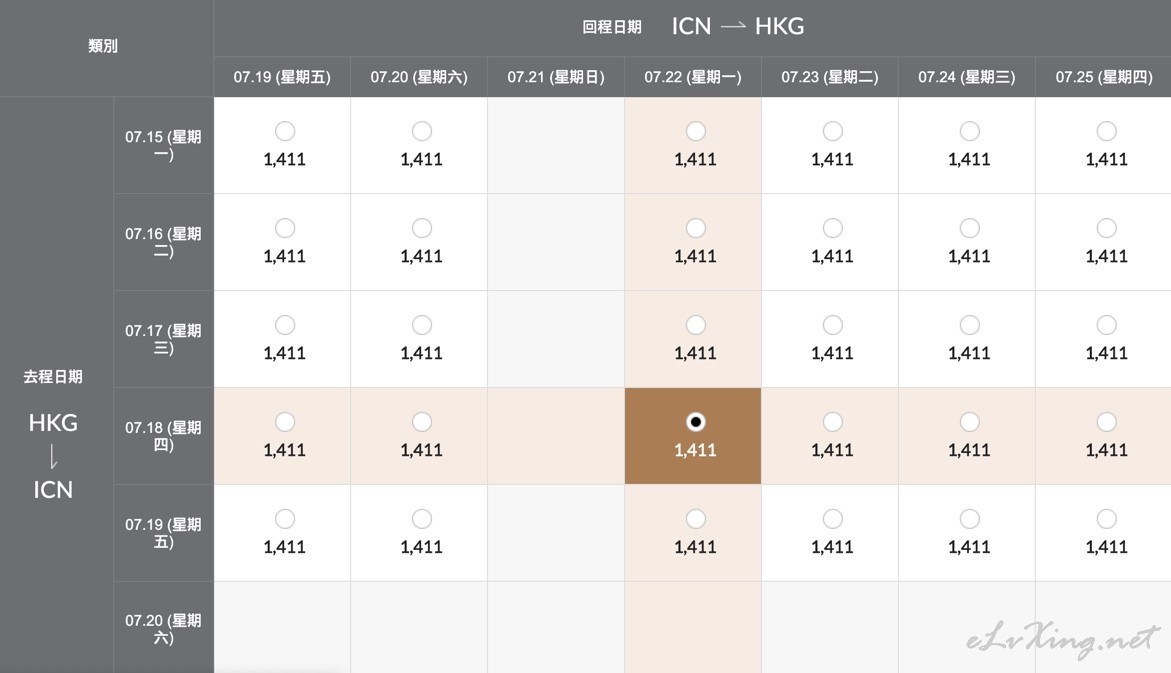
Task: Click the 回程日期 ICN to HKG heading
Action: point(692,27)
